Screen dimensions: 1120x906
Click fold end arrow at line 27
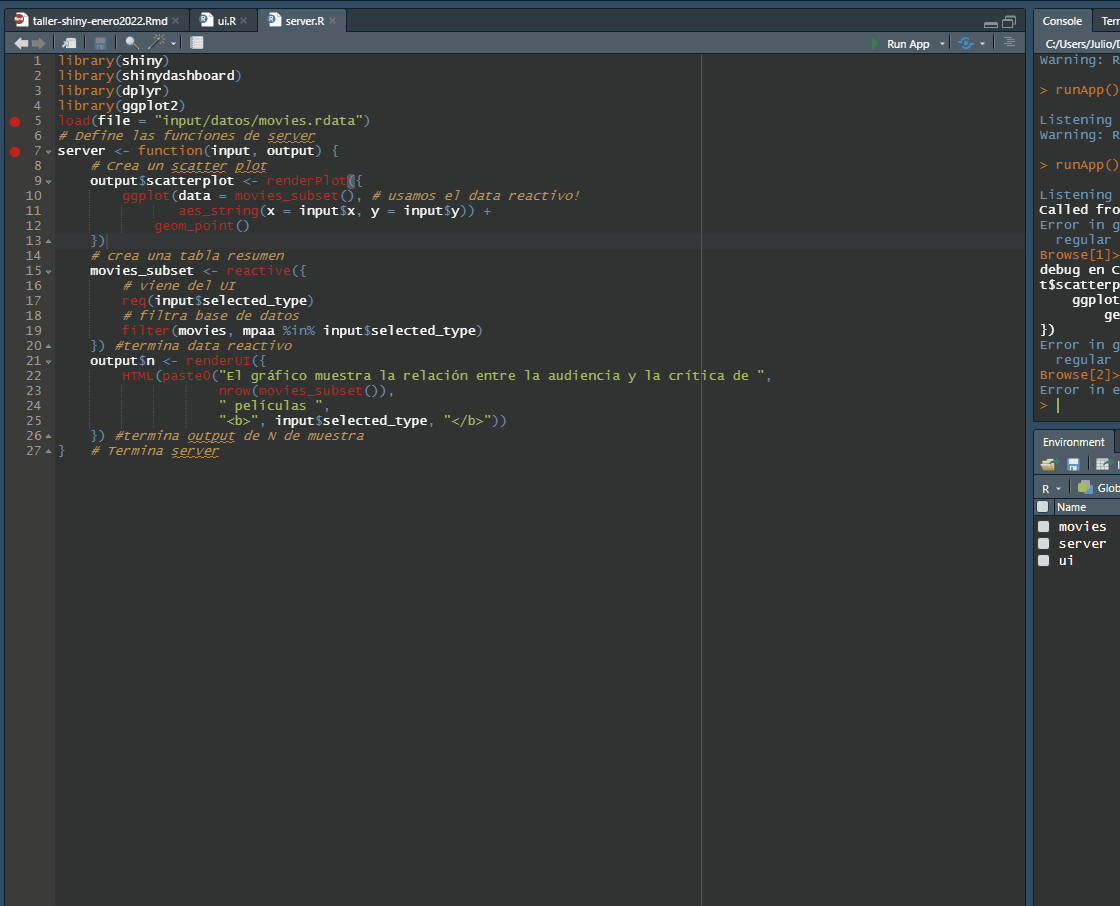tap(49, 451)
